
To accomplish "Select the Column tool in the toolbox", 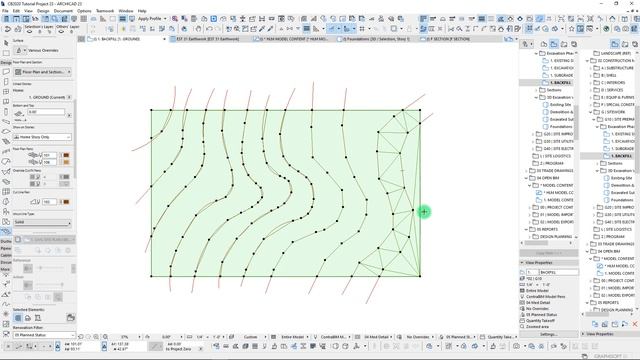I will pyautogui.click(x=6, y=112).
